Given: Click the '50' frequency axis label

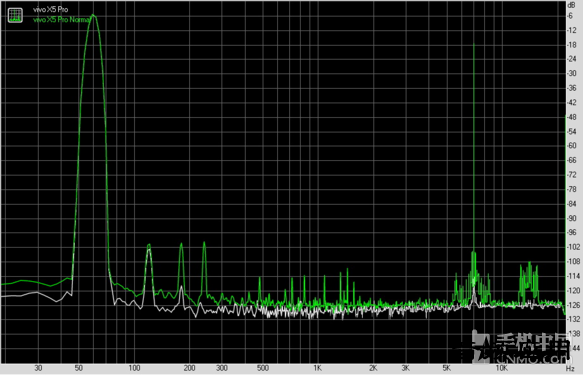Looking at the screenshot, I should (78, 368).
